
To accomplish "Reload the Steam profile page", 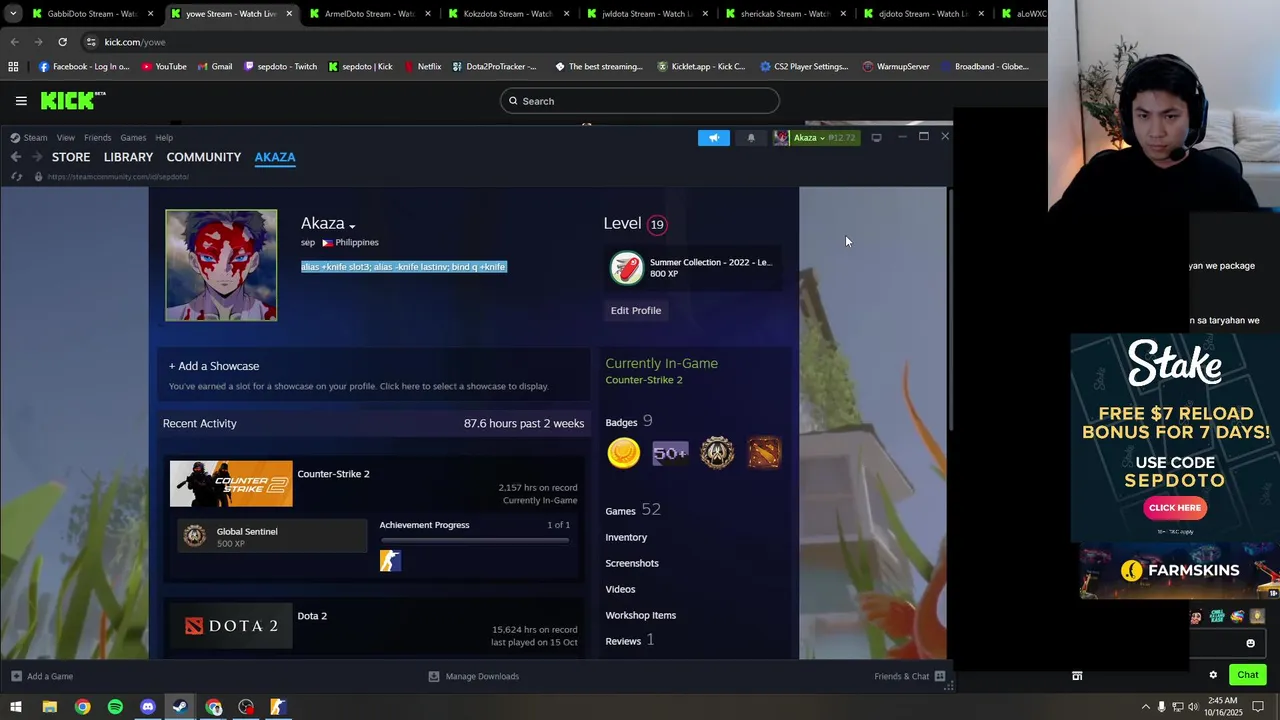I will 16,177.
